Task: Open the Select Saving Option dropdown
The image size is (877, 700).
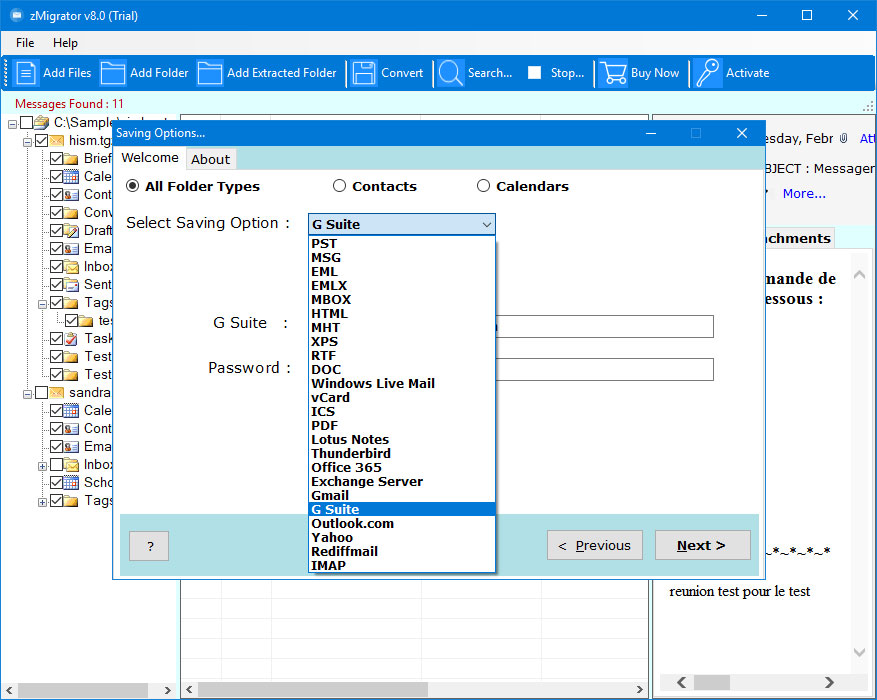Action: coord(402,224)
